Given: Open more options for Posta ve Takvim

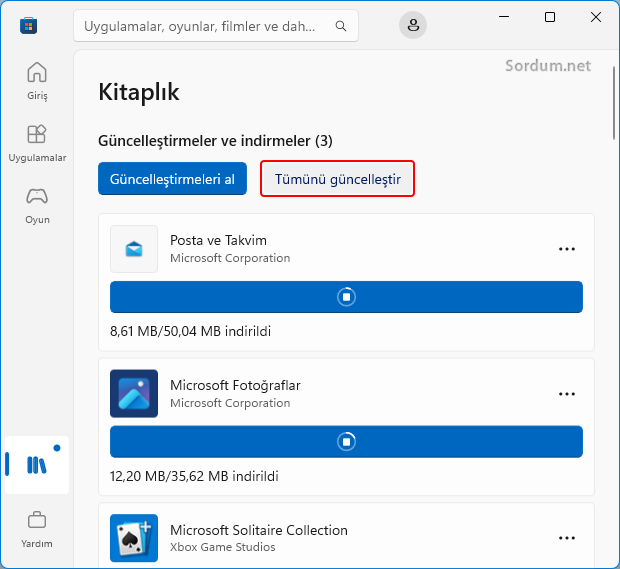Looking at the screenshot, I should tap(567, 249).
